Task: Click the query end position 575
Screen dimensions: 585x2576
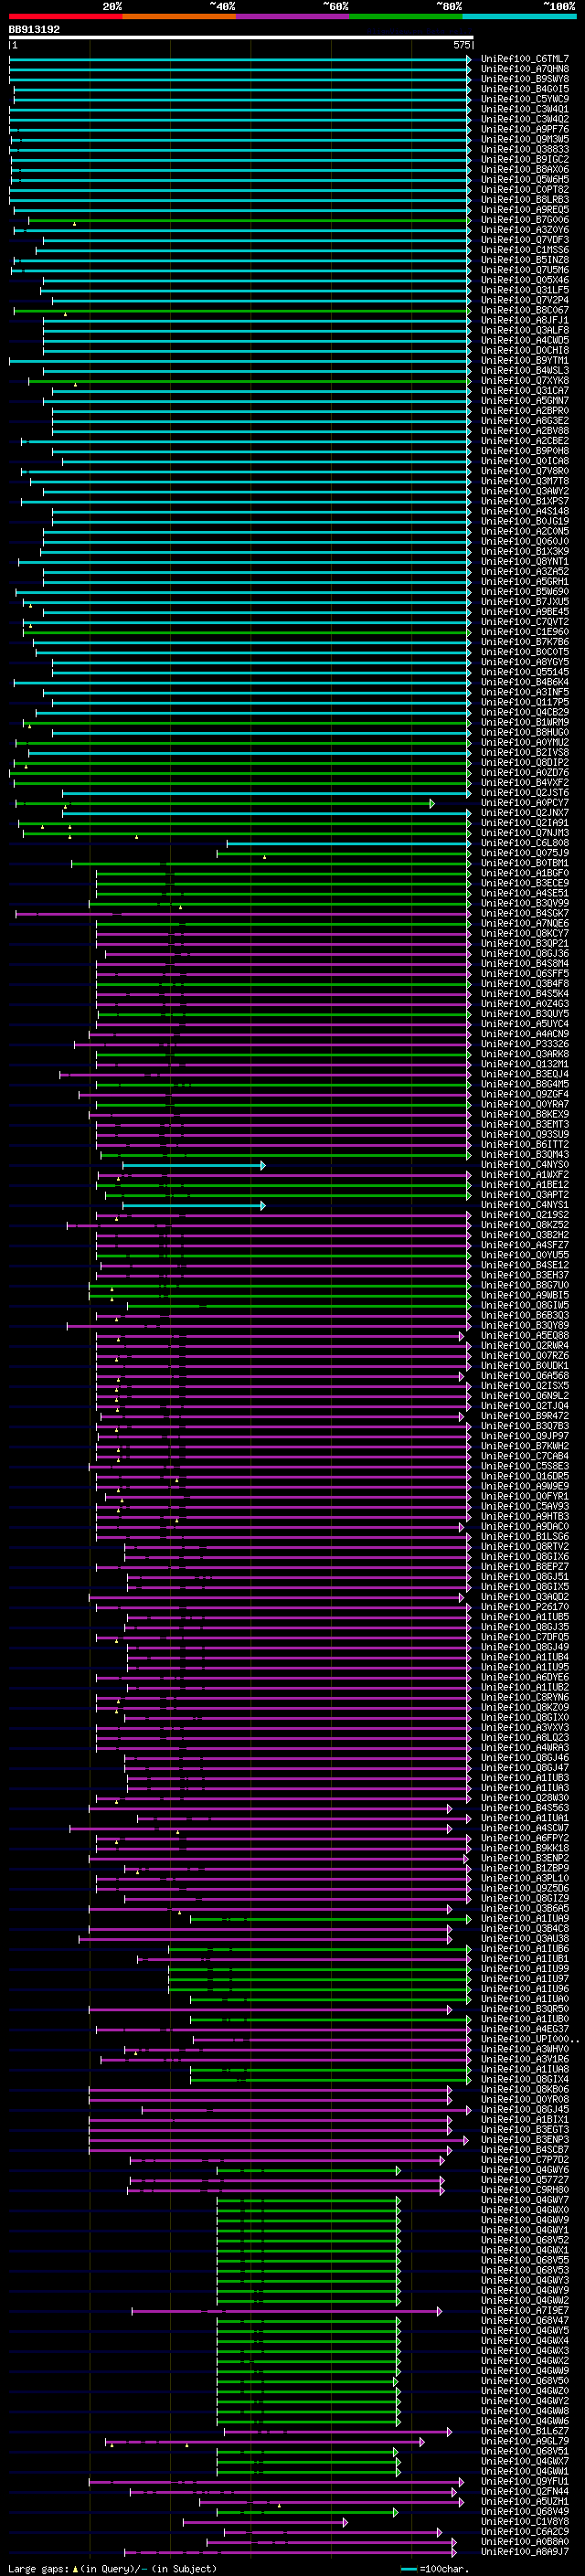Action: point(461,45)
